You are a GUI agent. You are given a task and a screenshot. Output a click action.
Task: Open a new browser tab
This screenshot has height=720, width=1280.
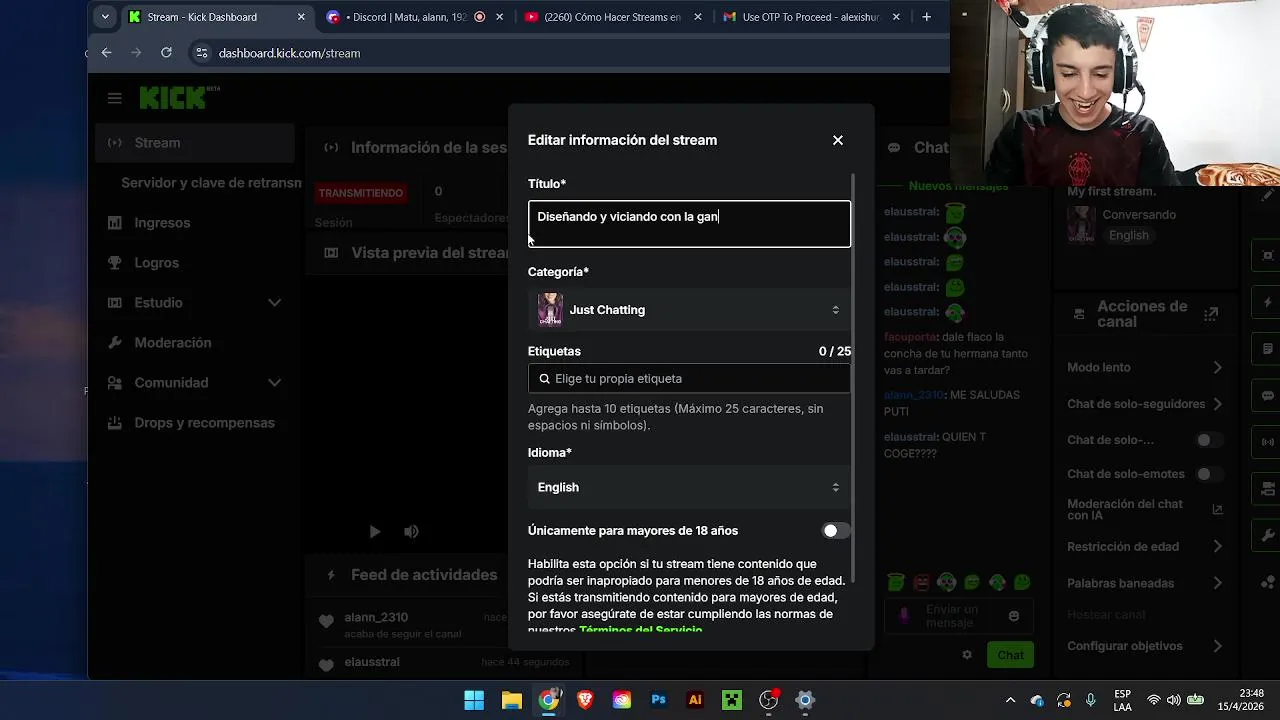(926, 17)
